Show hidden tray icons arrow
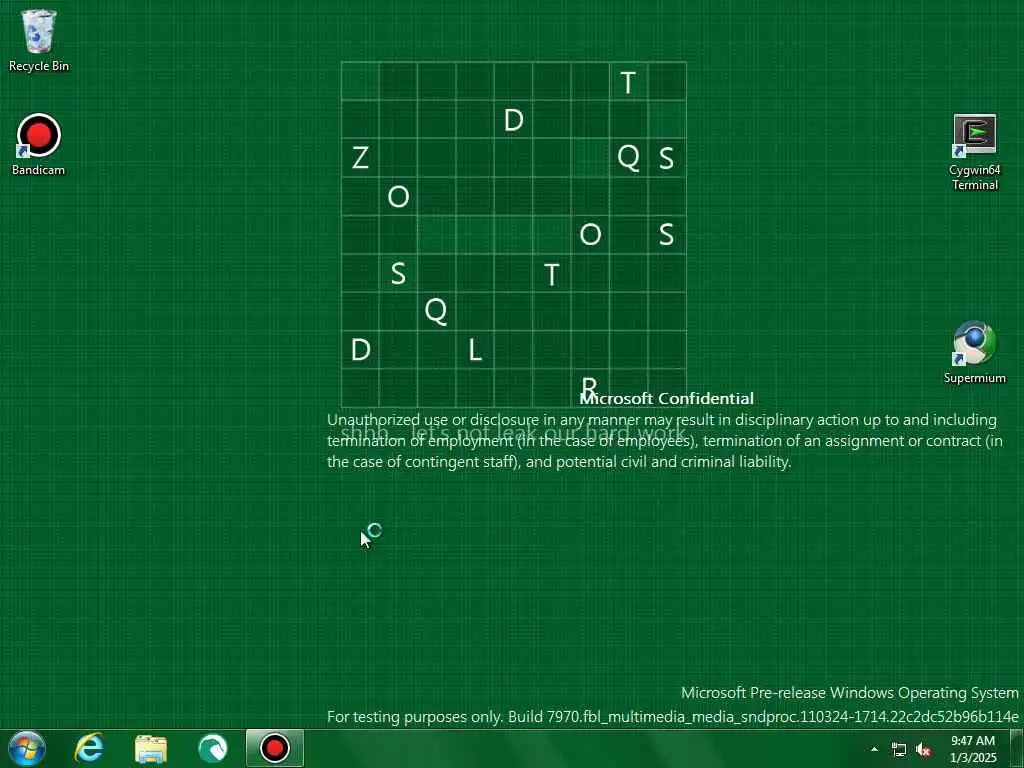The width and height of the screenshot is (1024, 768). 874,749
